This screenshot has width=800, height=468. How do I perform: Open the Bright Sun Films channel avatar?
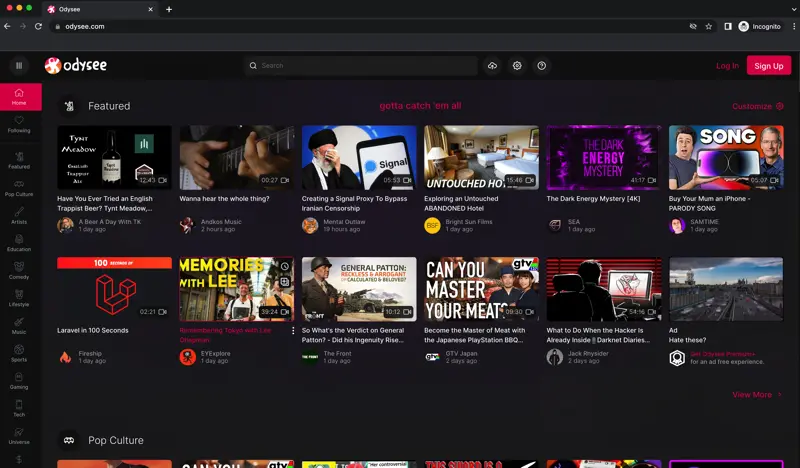[432, 225]
